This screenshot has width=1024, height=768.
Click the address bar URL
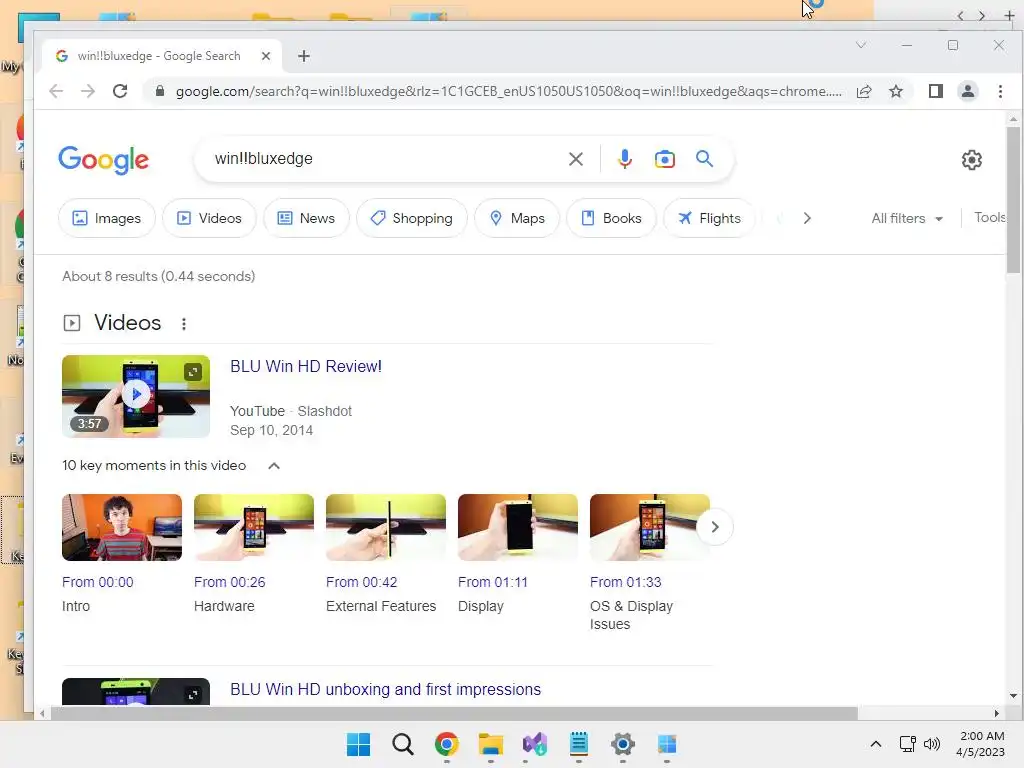pyautogui.click(x=508, y=91)
